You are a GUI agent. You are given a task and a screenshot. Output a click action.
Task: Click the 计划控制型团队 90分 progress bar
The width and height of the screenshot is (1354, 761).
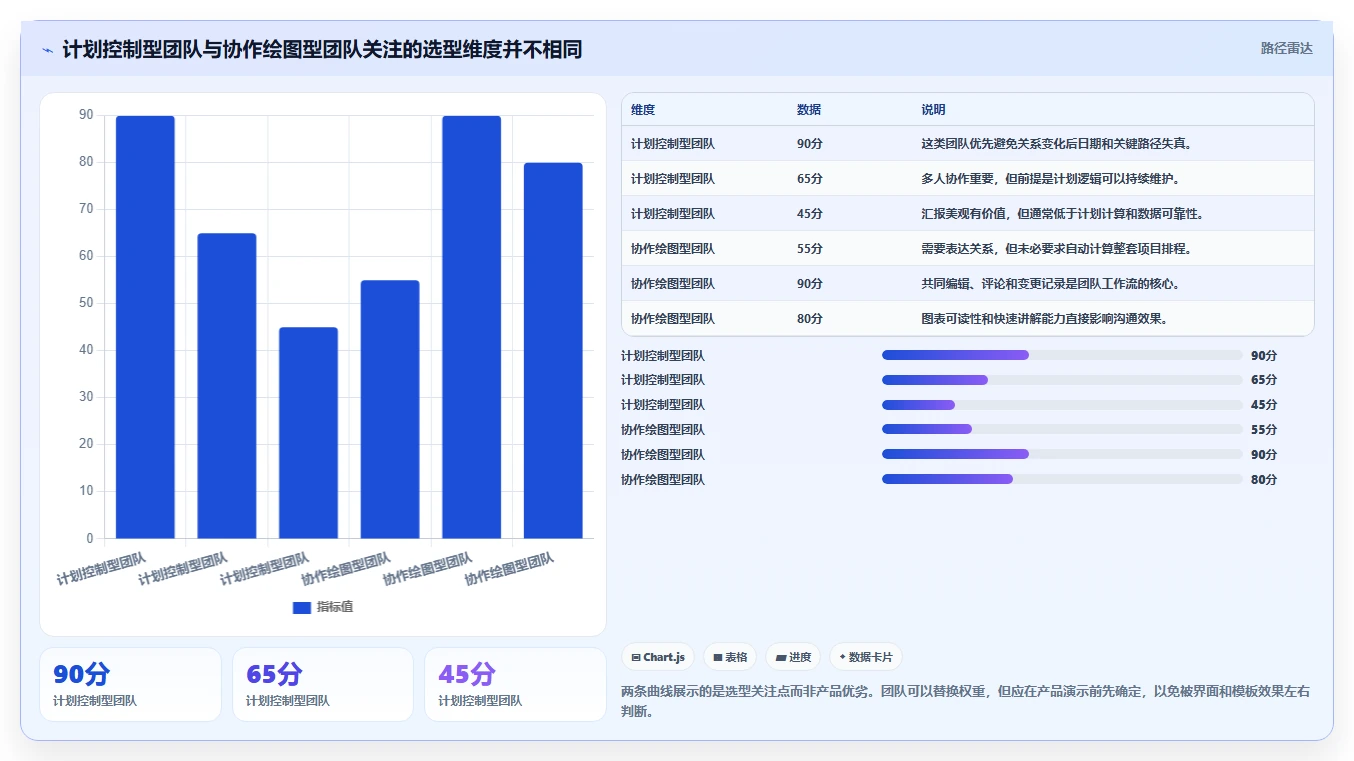coord(1062,355)
